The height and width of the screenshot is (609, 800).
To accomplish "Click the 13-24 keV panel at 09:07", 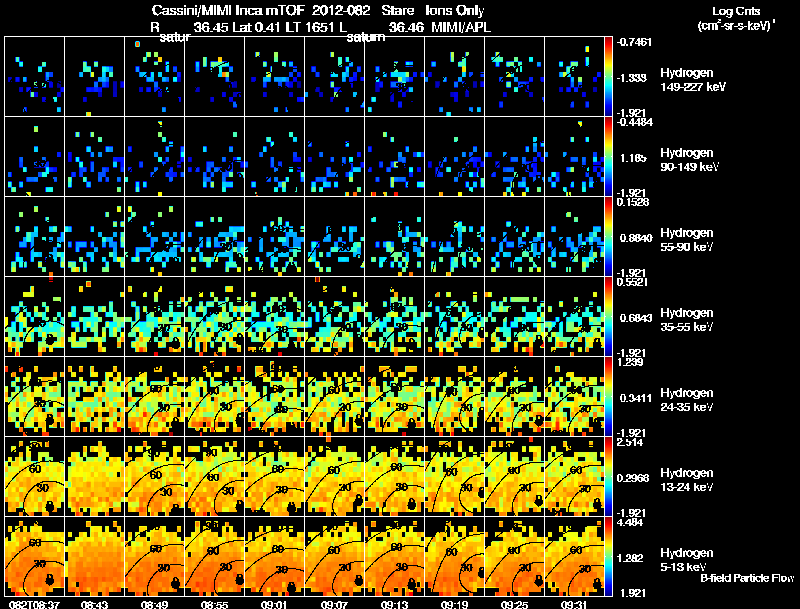I will tap(335, 476).
